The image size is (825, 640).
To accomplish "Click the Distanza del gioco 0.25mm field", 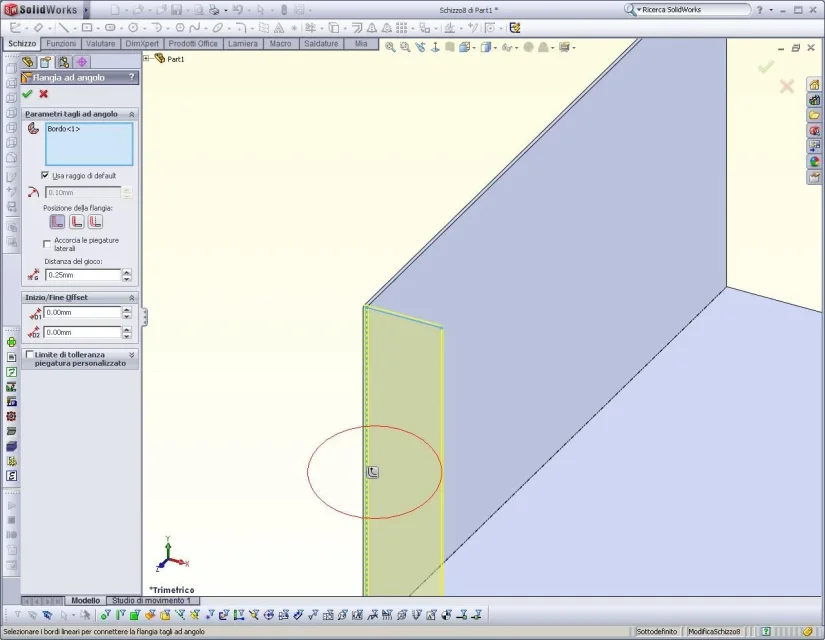I will coord(83,275).
